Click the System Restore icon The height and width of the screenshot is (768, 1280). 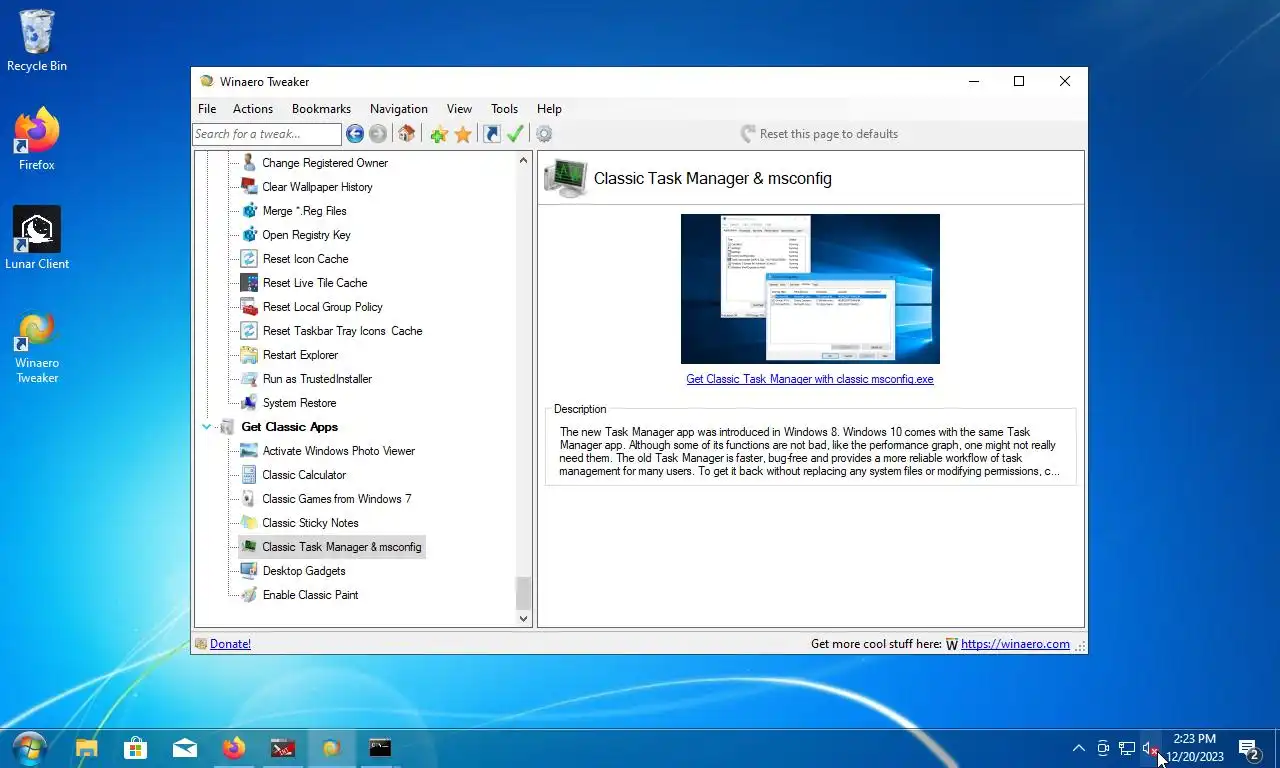coord(249,402)
